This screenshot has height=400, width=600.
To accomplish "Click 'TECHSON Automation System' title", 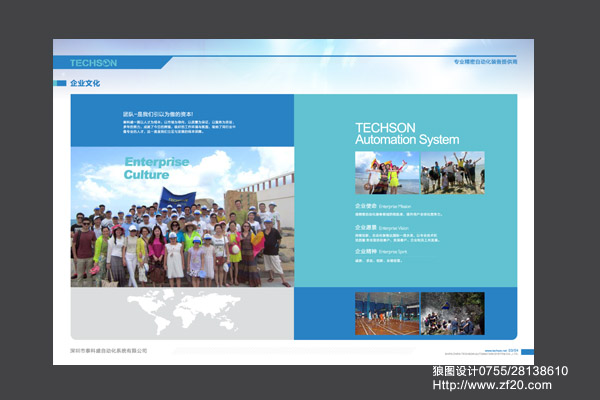I will pyautogui.click(x=407, y=134).
